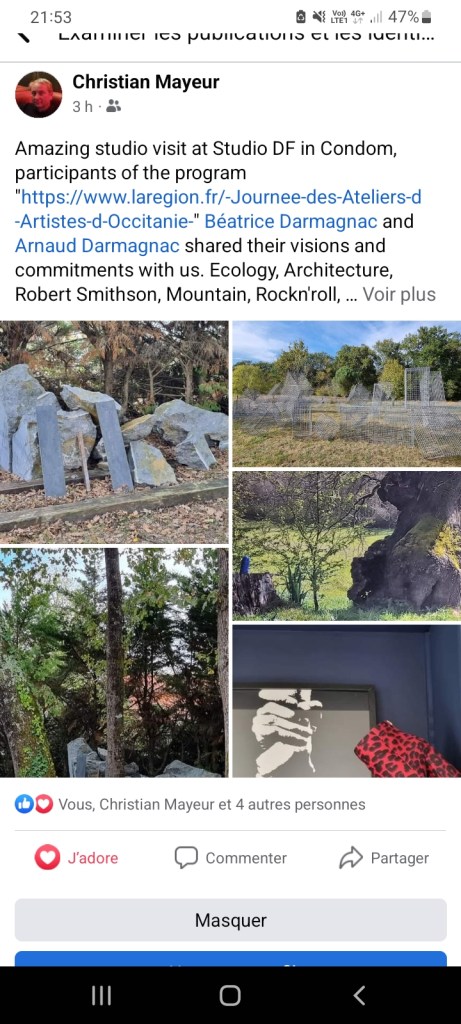461x1024 pixels.
Task: Open Arnaud Darmagnac's tagged profile
Action: [x=98, y=246]
